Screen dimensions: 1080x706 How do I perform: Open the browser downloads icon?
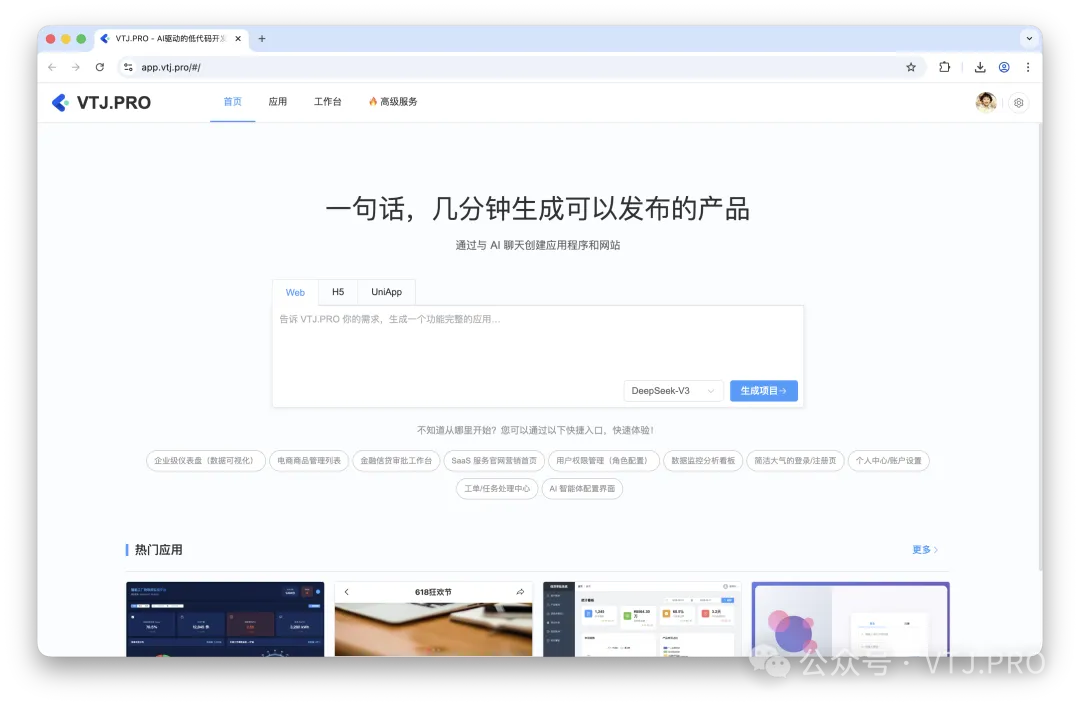980,67
